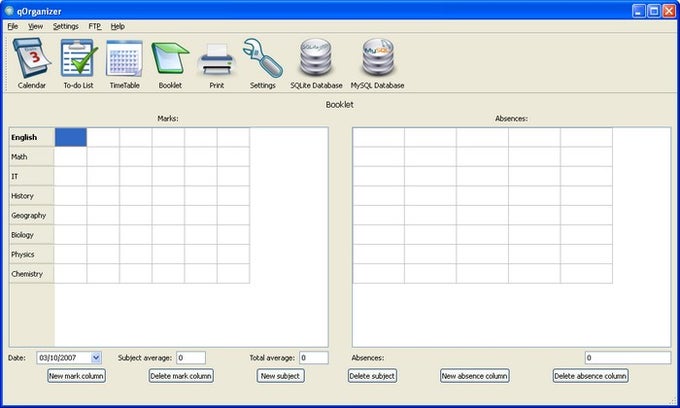
Task: Open the To-do List icon
Action: point(78,59)
